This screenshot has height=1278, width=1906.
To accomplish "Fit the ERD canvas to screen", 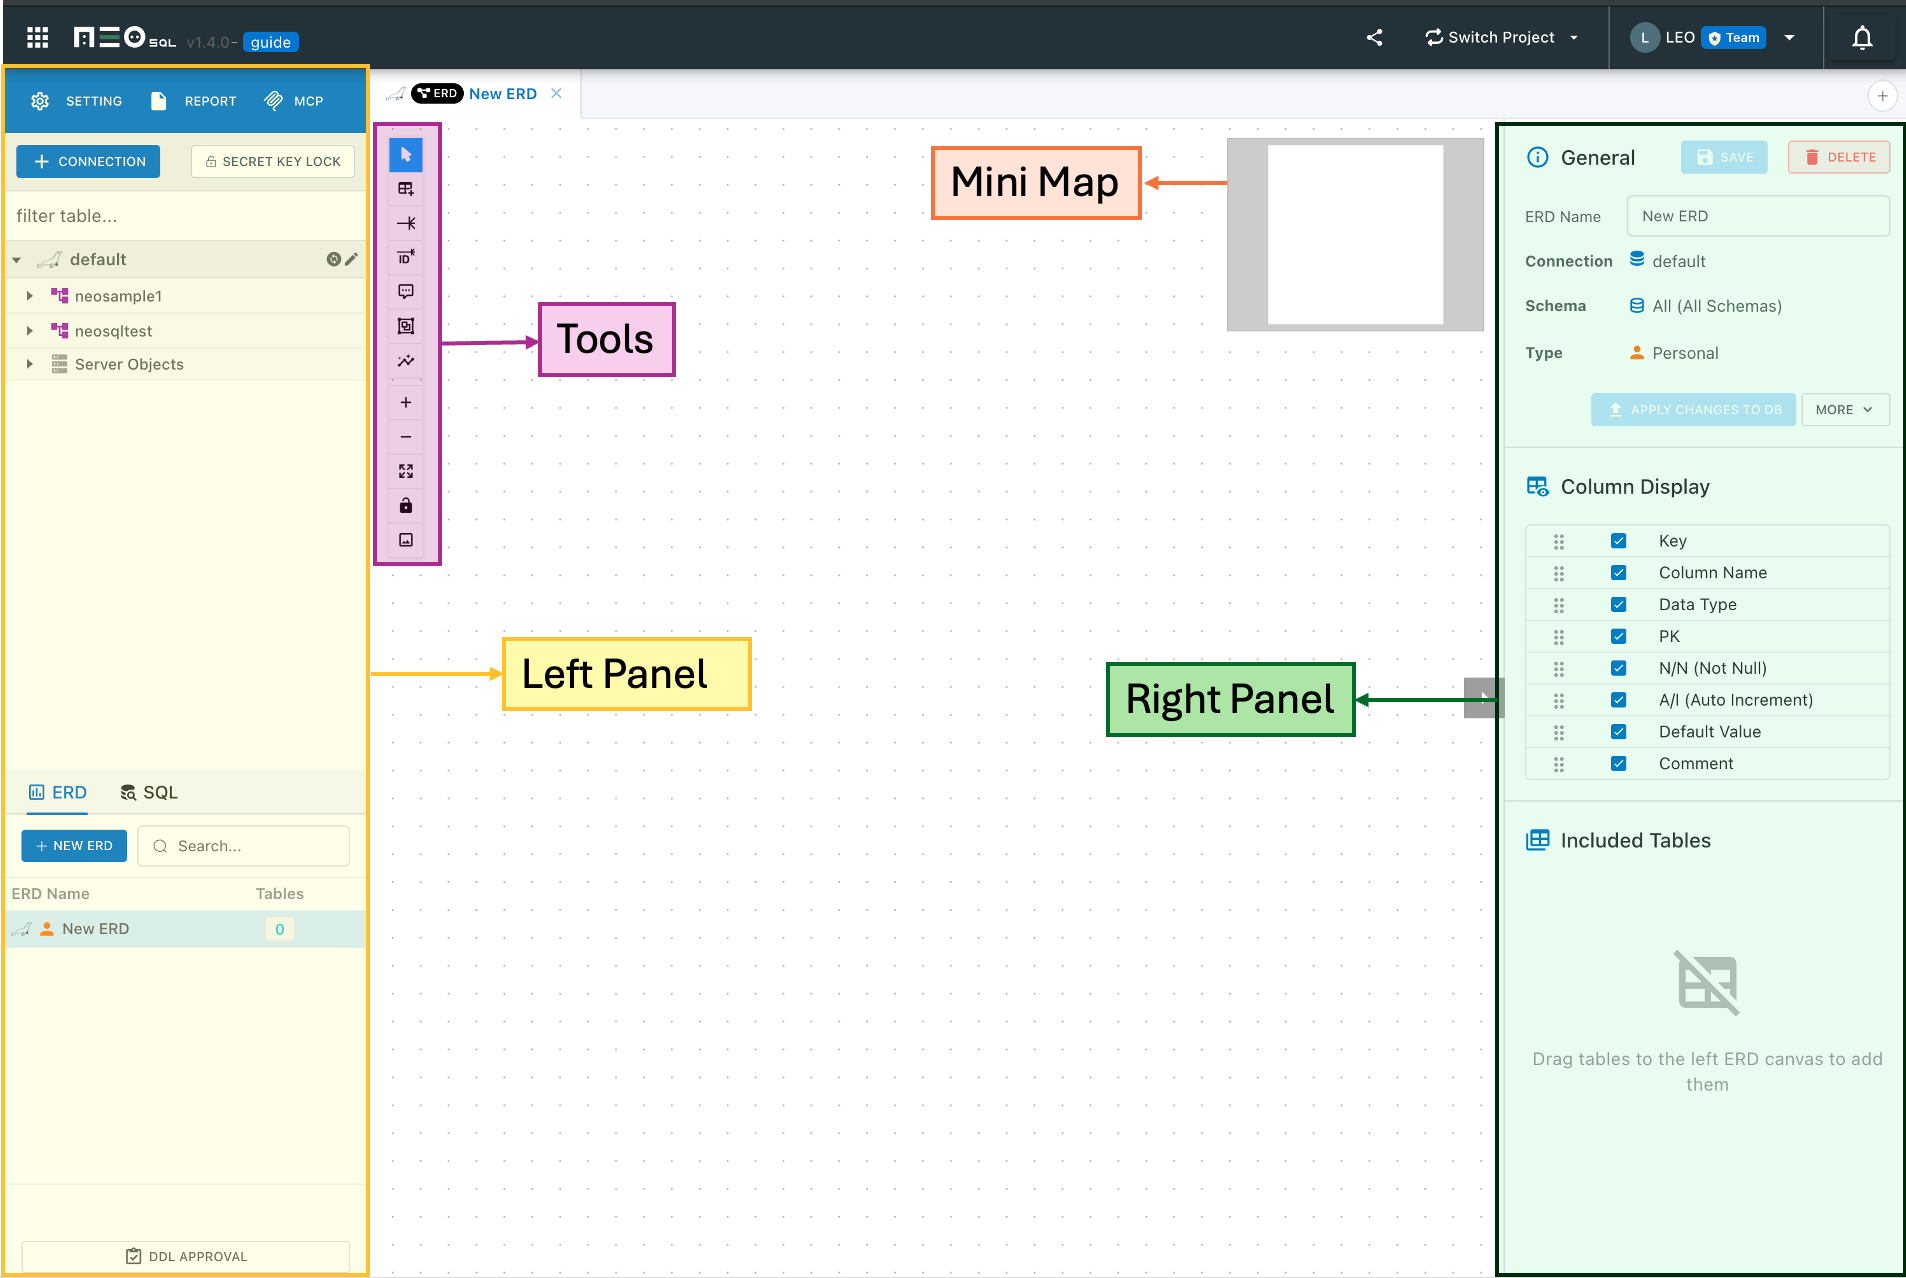I will (x=406, y=471).
